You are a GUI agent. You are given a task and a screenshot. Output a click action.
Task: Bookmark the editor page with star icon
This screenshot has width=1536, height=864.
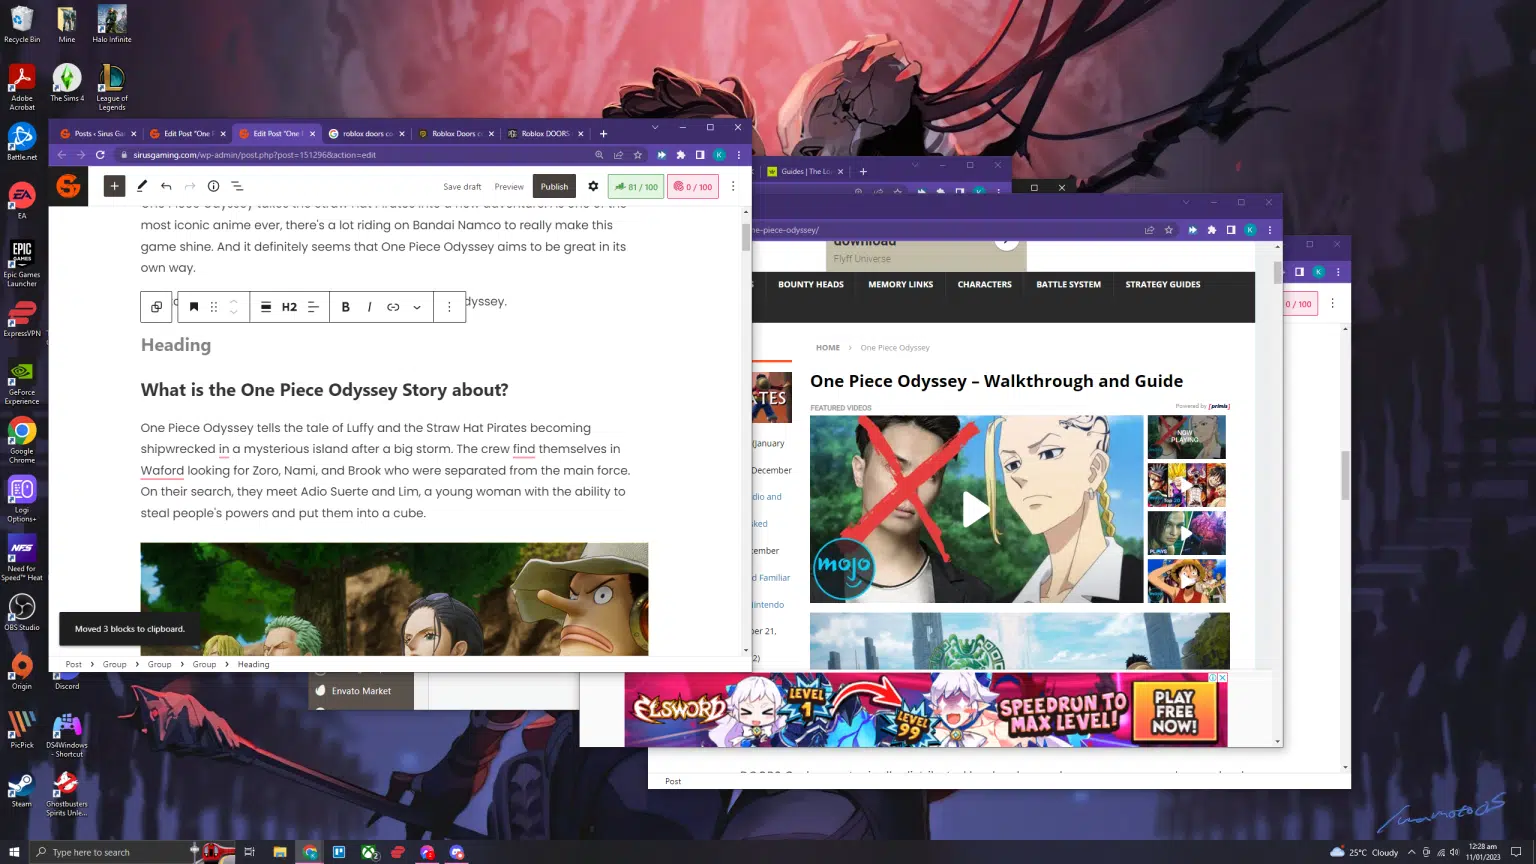tap(637, 155)
